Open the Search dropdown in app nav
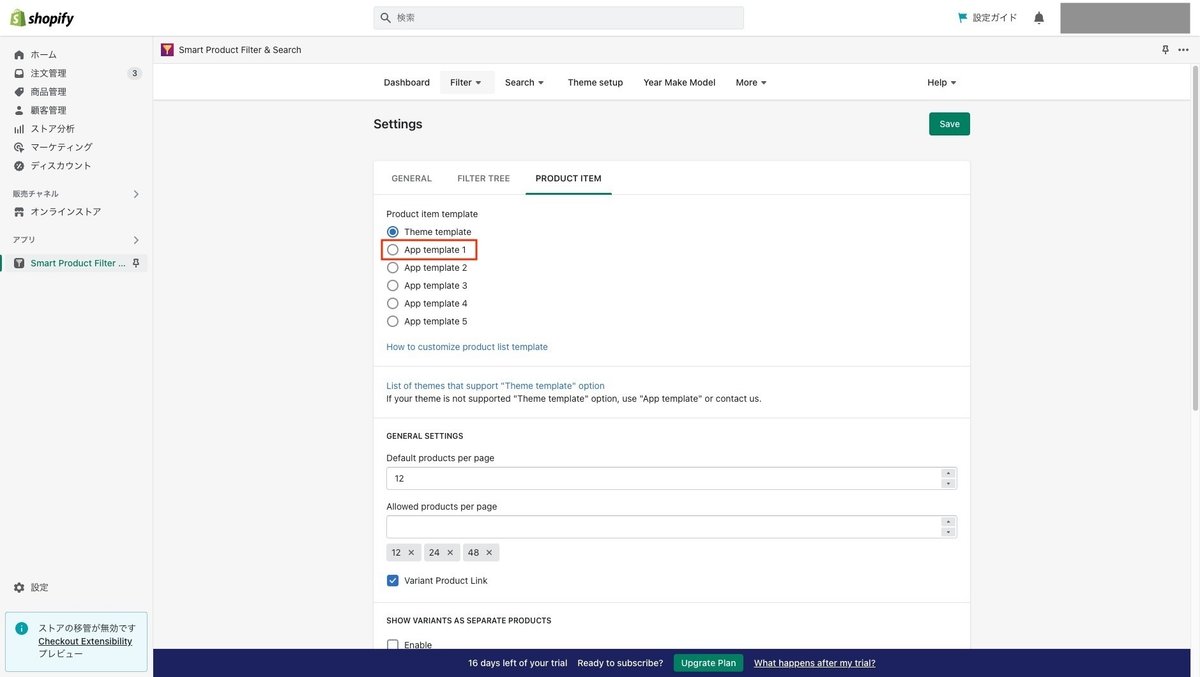Viewport: 1200px width, 677px height. pyautogui.click(x=525, y=83)
